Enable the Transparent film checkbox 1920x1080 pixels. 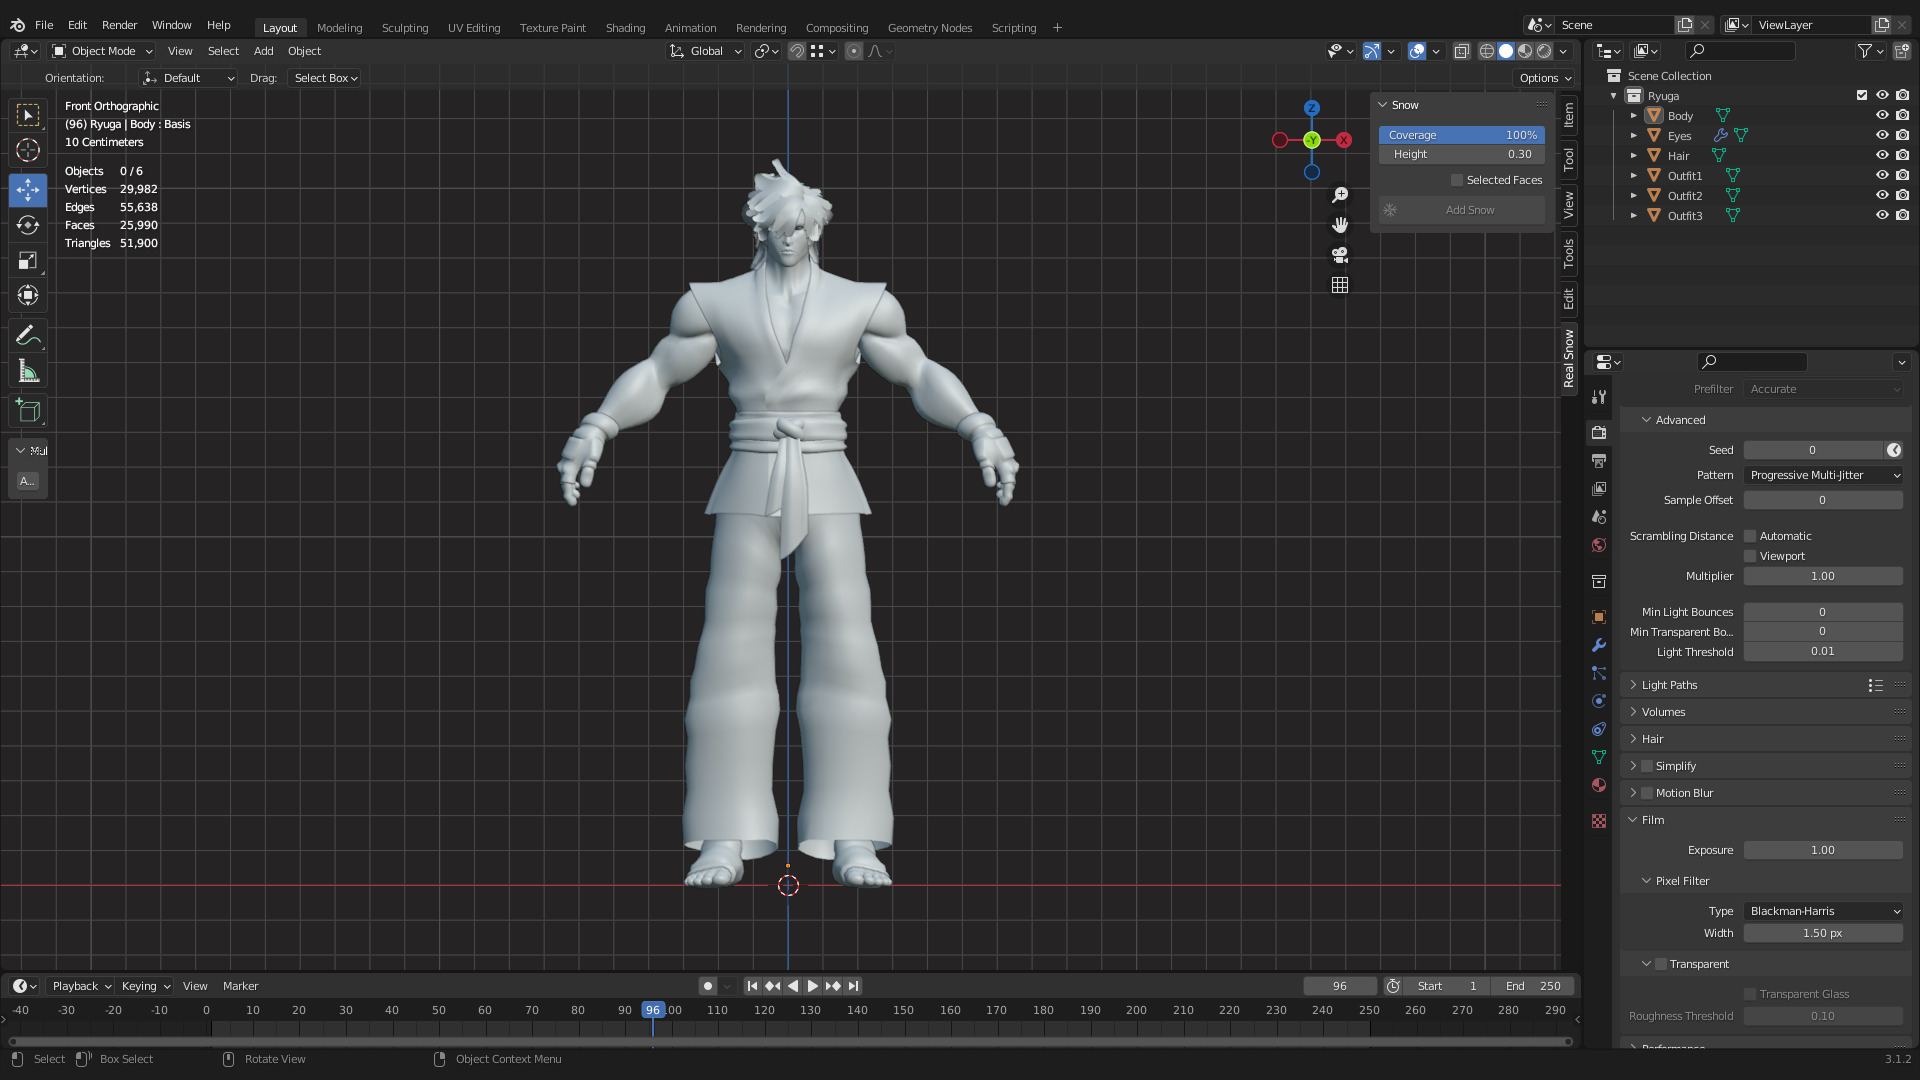pyautogui.click(x=1661, y=964)
